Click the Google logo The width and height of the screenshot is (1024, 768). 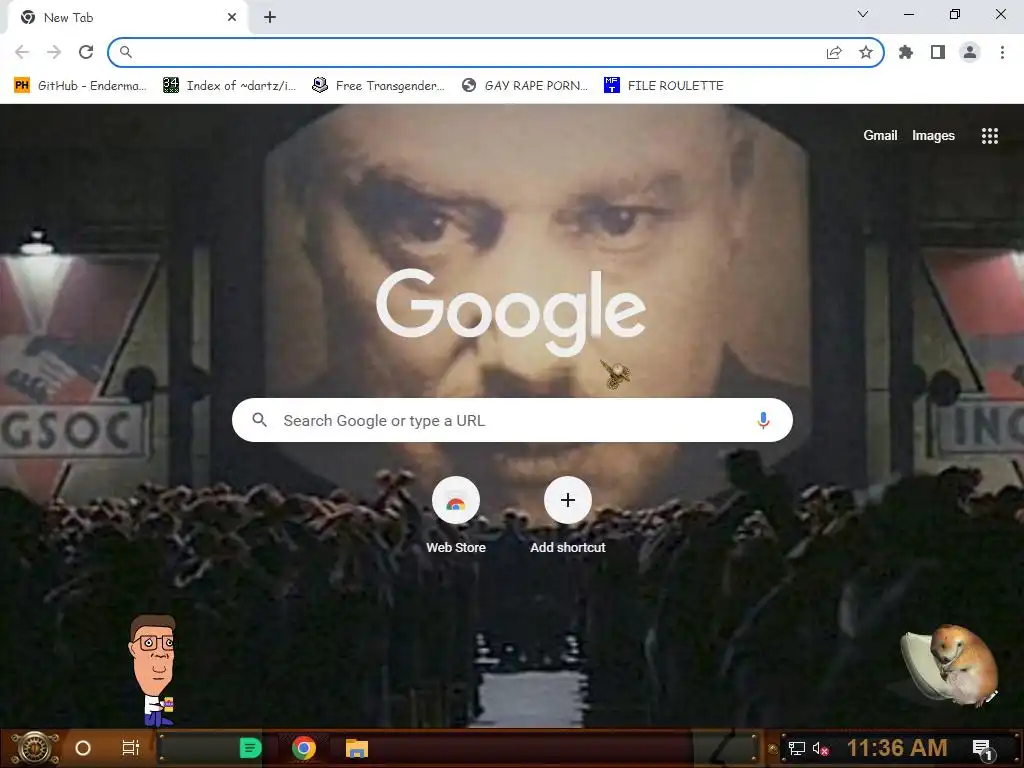[511, 312]
